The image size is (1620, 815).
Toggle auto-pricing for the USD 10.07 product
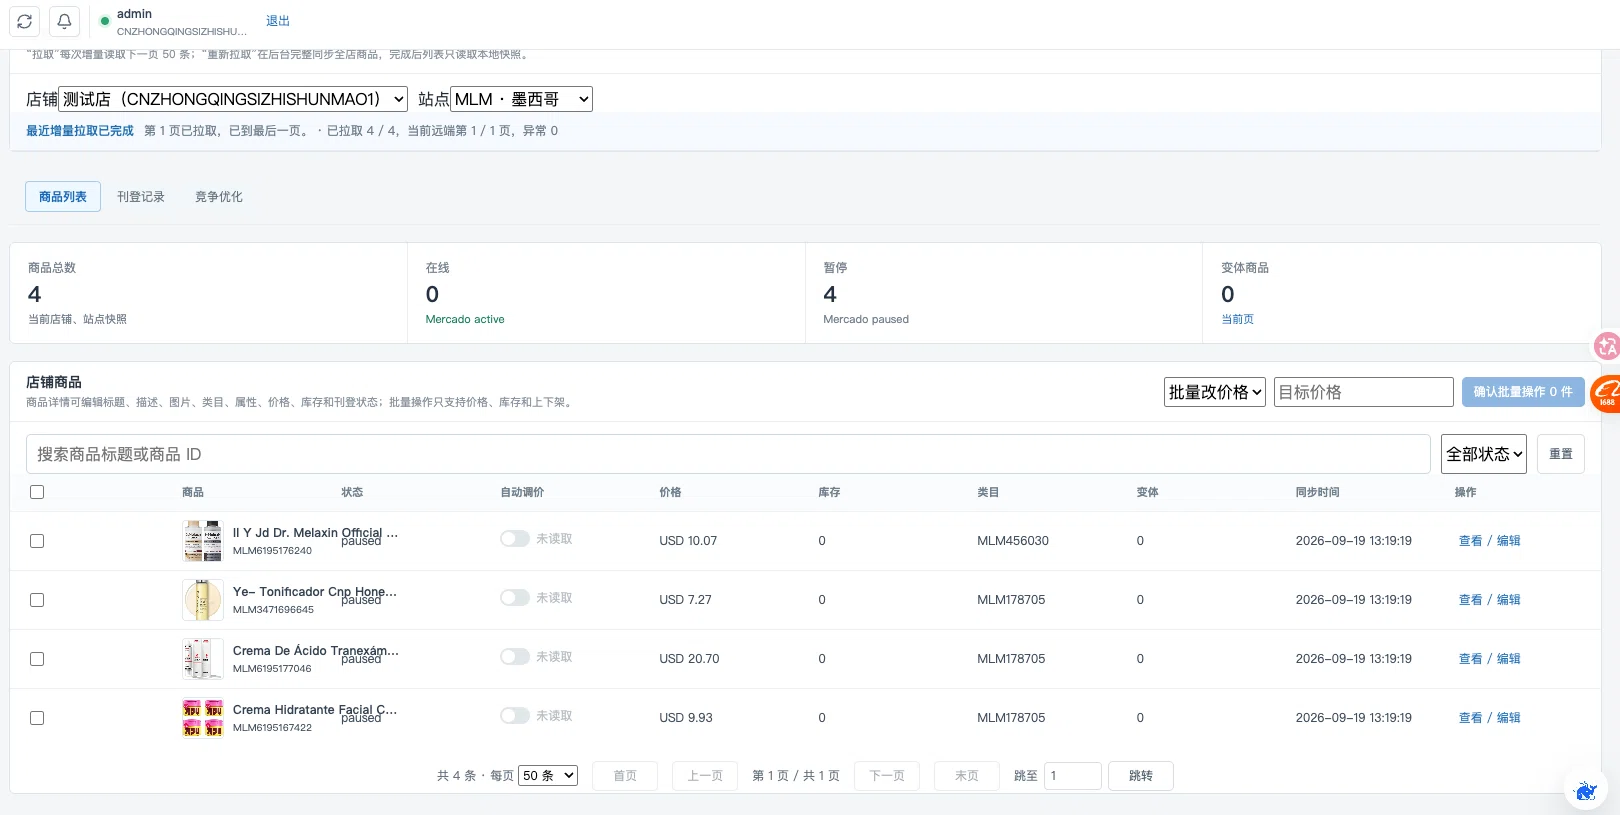(x=515, y=539)
